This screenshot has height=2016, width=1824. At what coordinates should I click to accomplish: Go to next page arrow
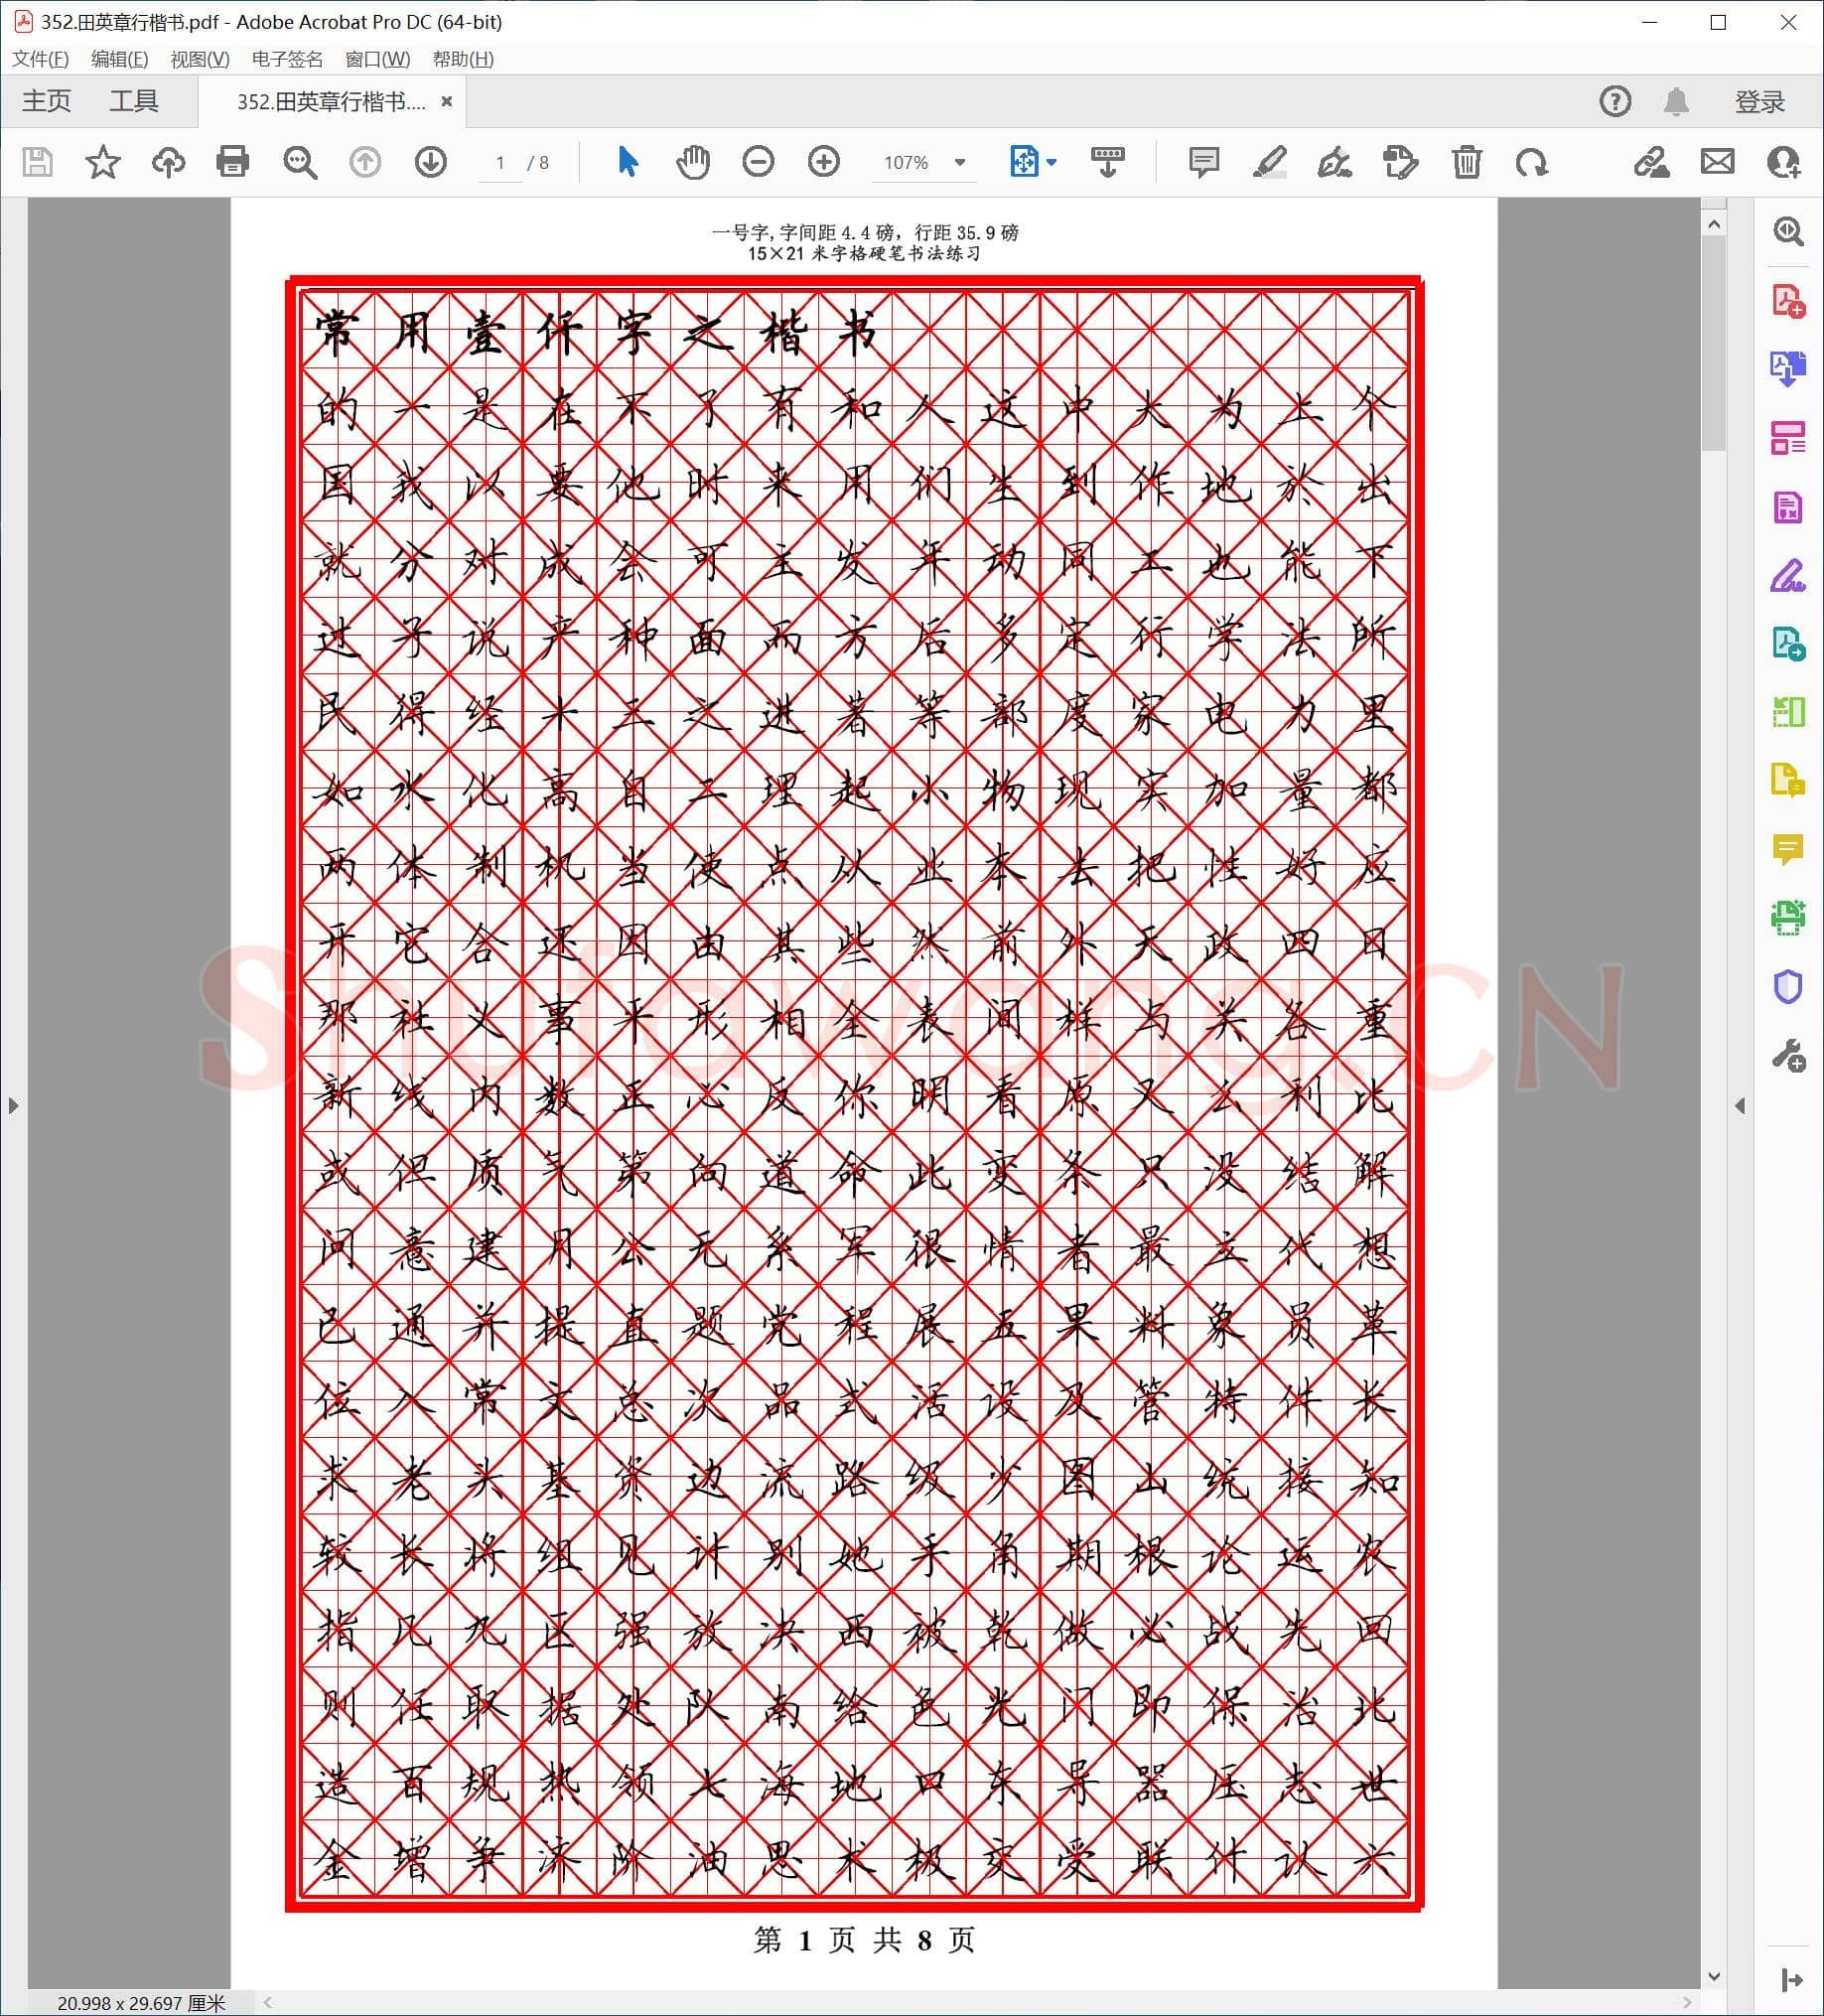point(430,162)
